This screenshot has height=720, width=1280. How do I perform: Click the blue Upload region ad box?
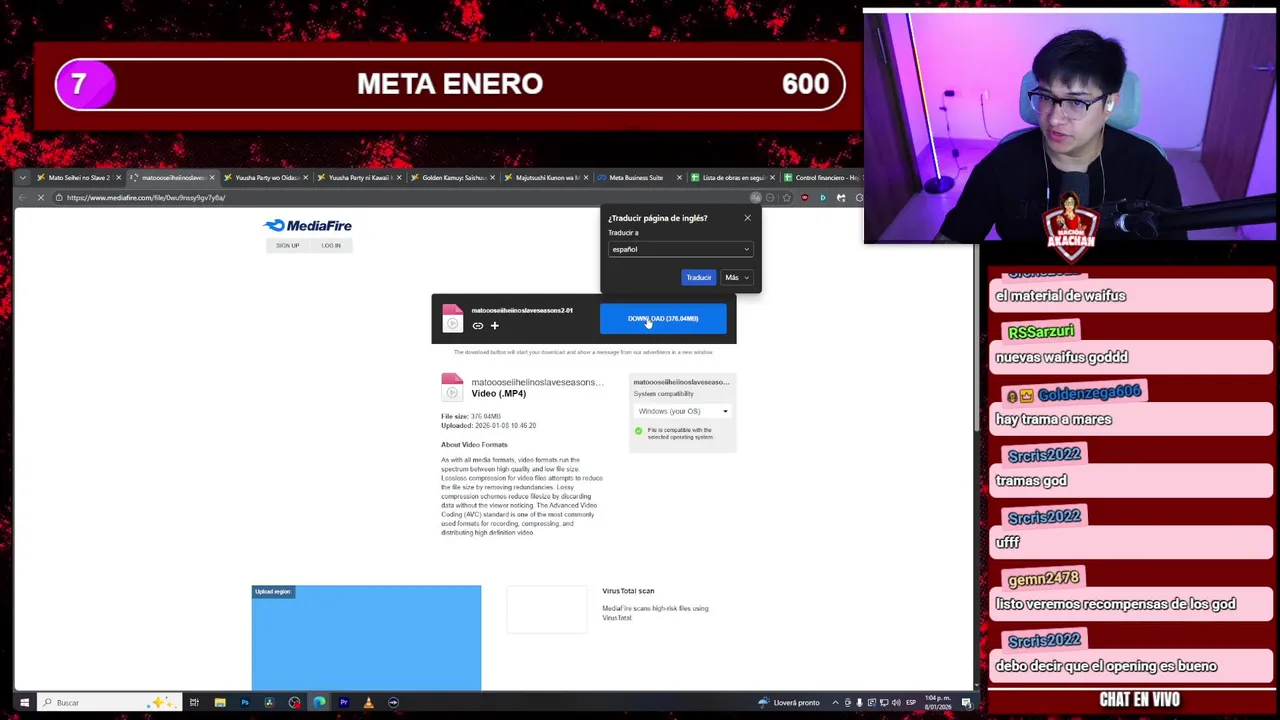click(x=366, y=638)
